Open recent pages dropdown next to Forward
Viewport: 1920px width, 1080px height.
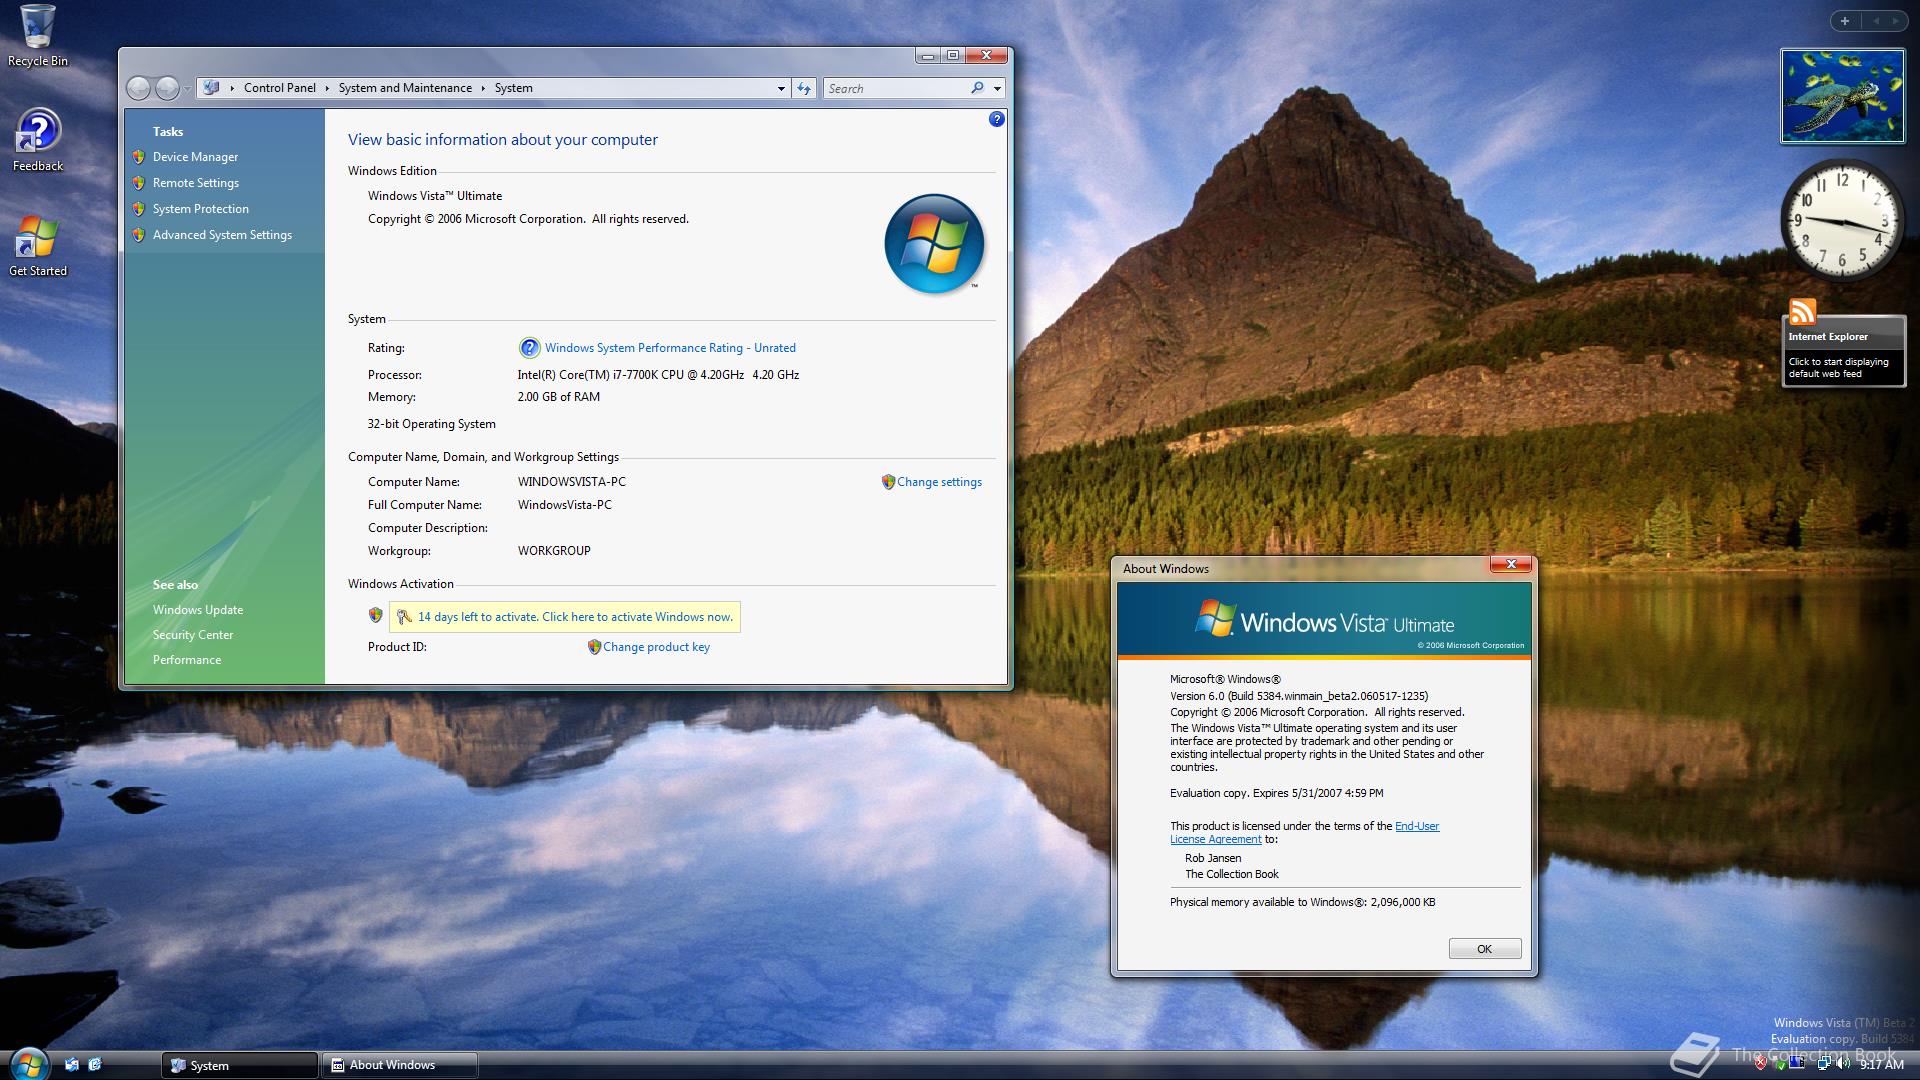(186, 89)
